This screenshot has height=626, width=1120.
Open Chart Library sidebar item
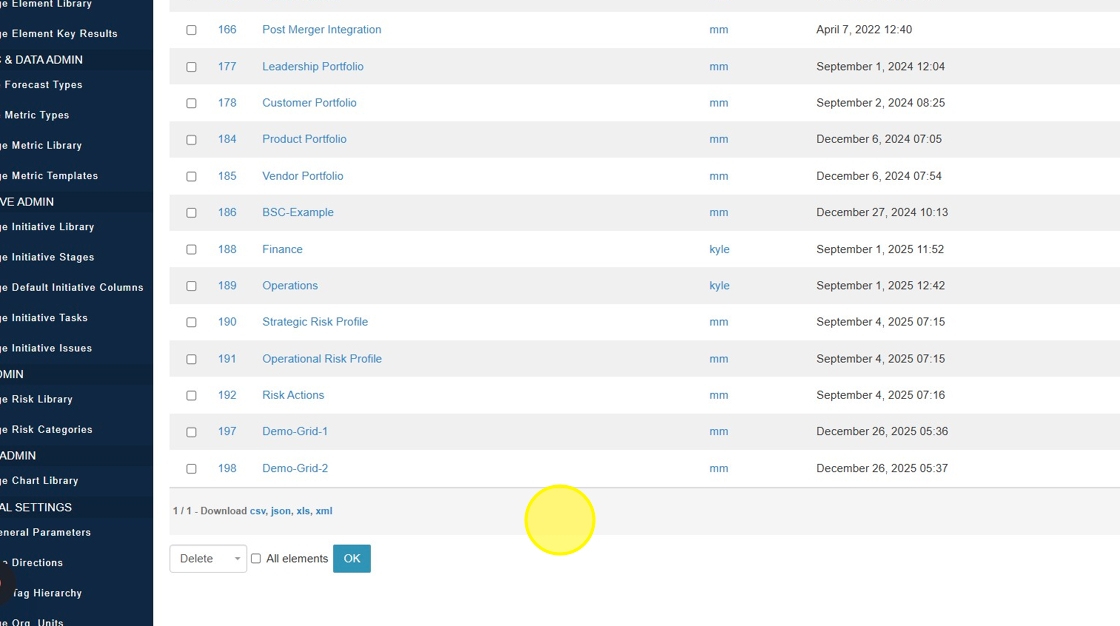click(x=45, y=481)
